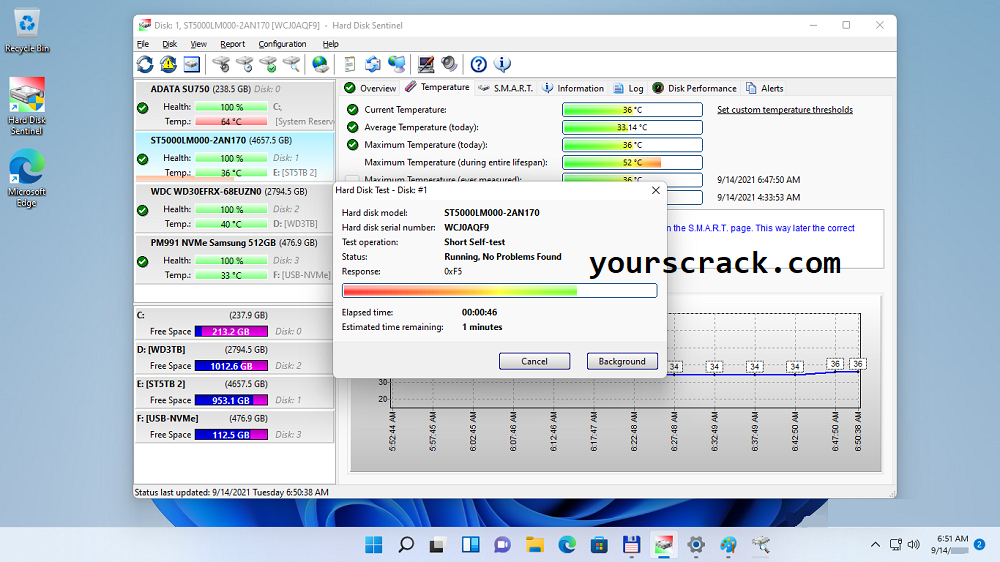Screen dimensions: 1000x562
Task: Switch to the Log tab
Action: (x=628, y=88)
